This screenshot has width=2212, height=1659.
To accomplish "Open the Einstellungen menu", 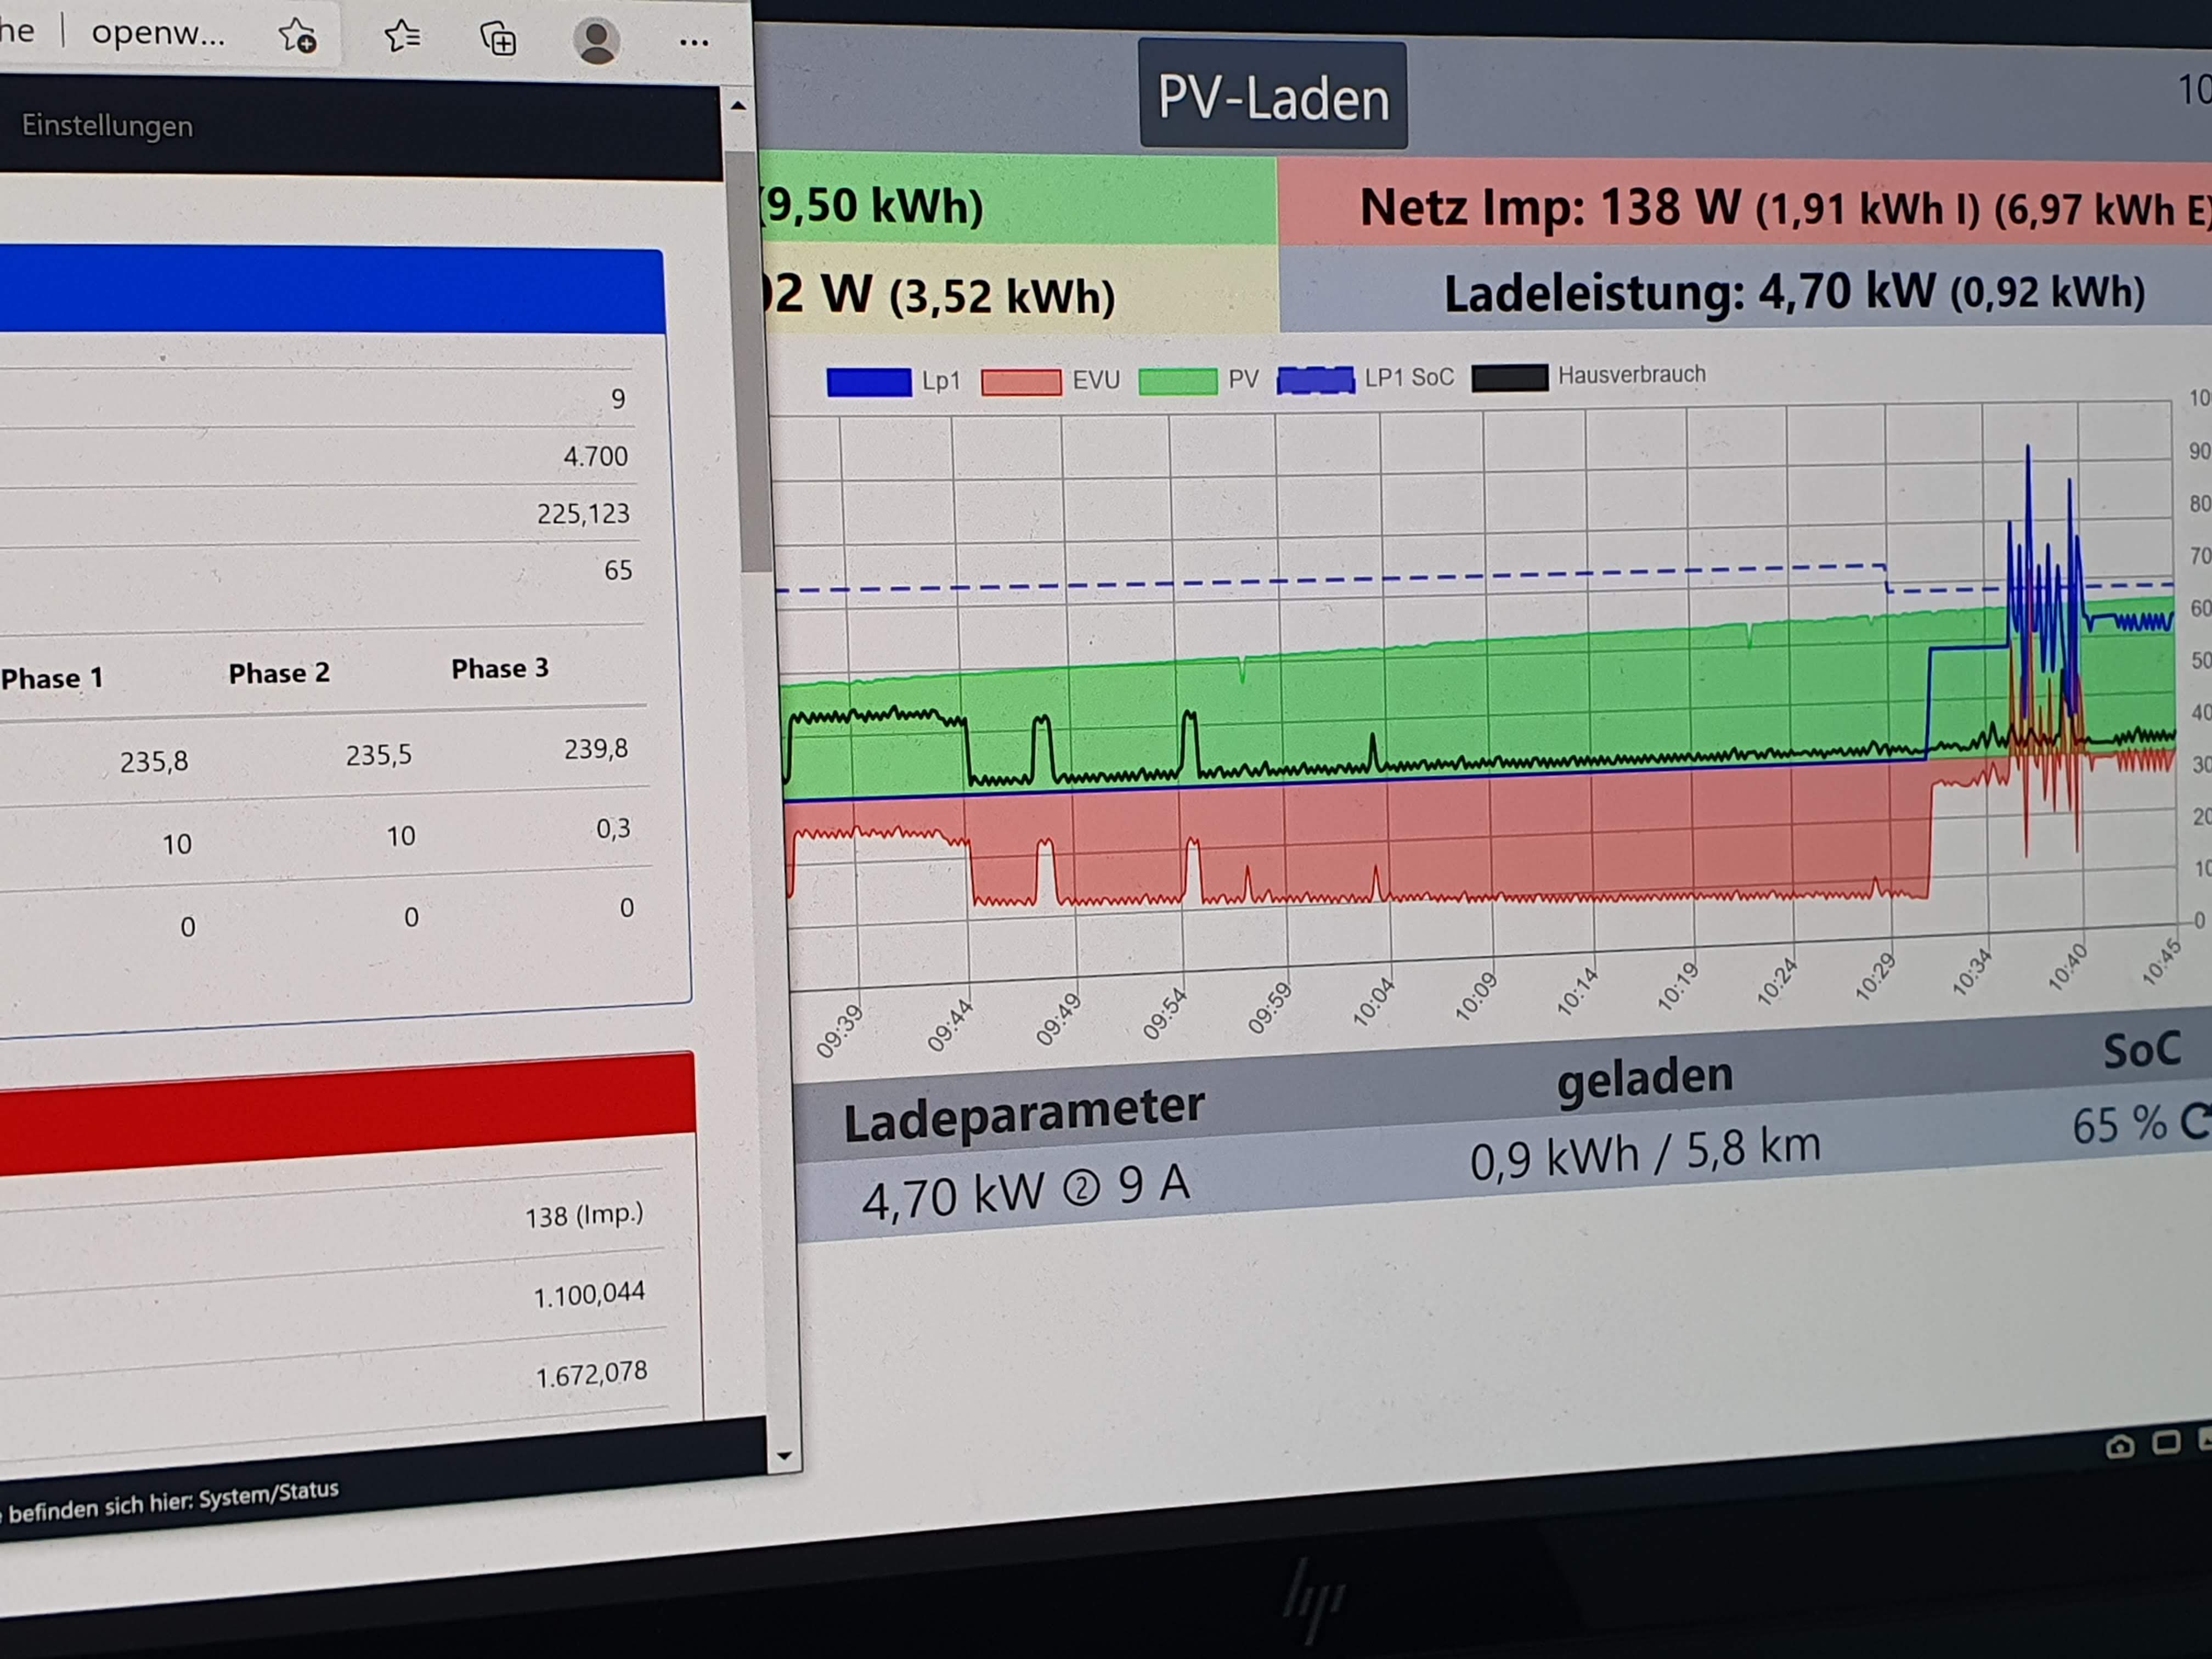I will tap(107, 126).
